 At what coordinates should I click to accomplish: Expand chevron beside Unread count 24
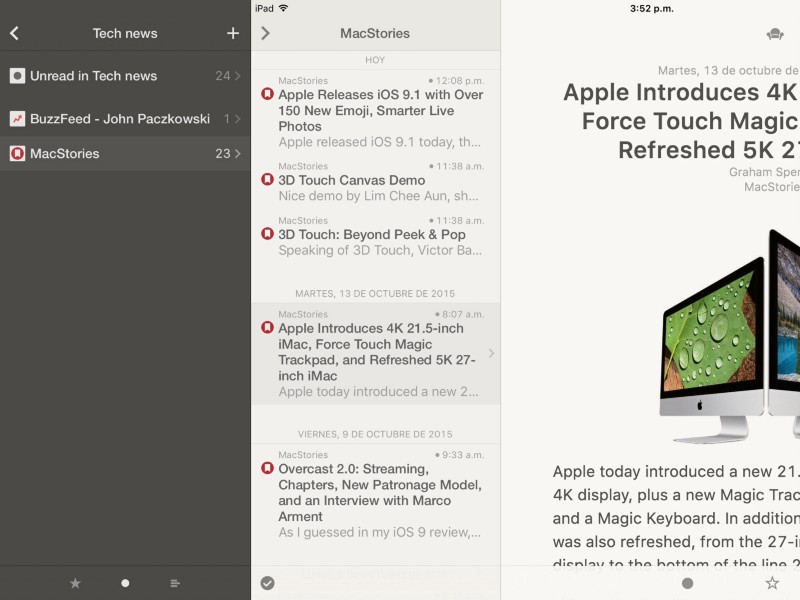pos(238,76)
